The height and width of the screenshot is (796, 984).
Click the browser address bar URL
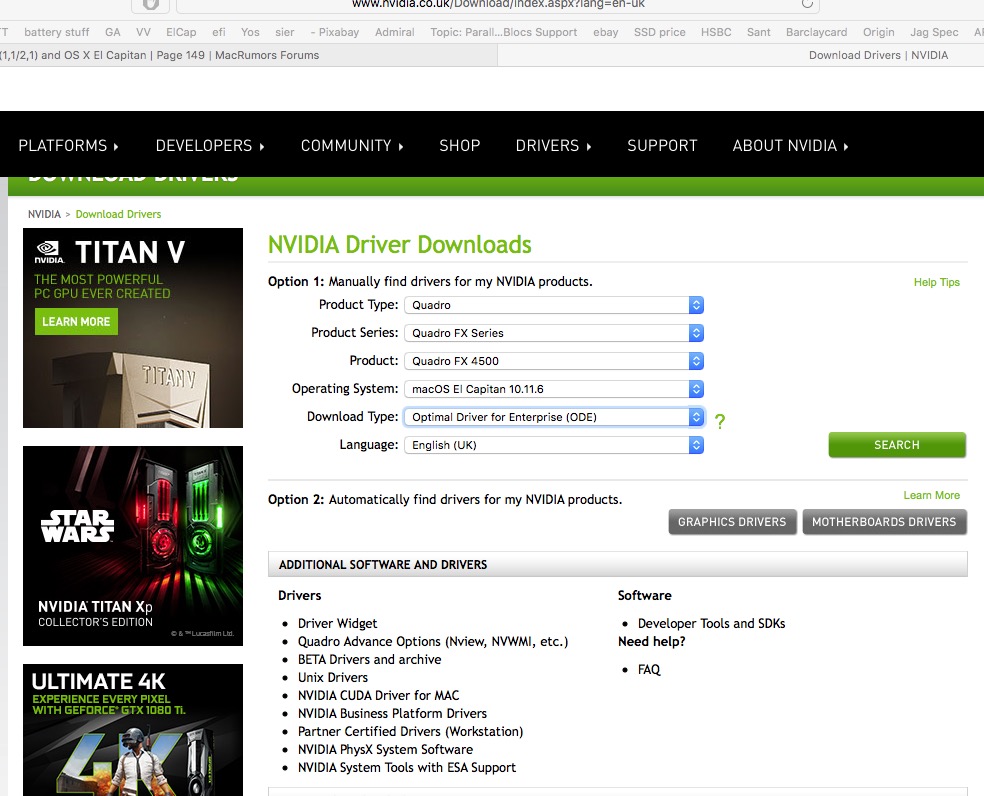pos(498,4)
